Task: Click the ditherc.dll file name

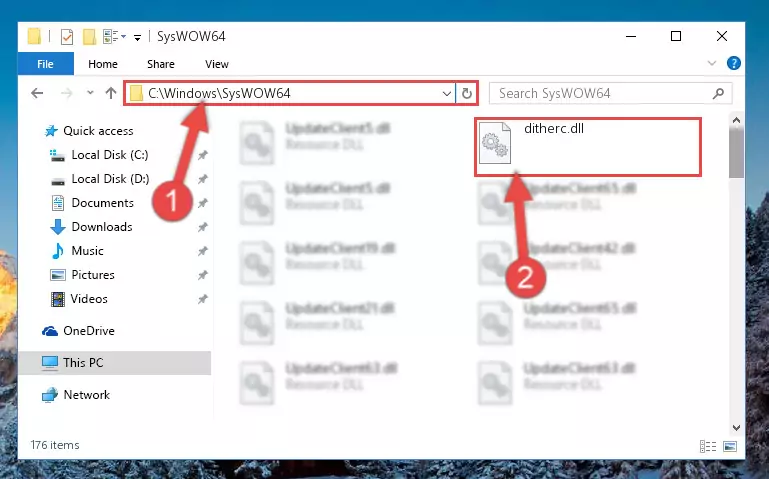Action: tap(554, 128)
